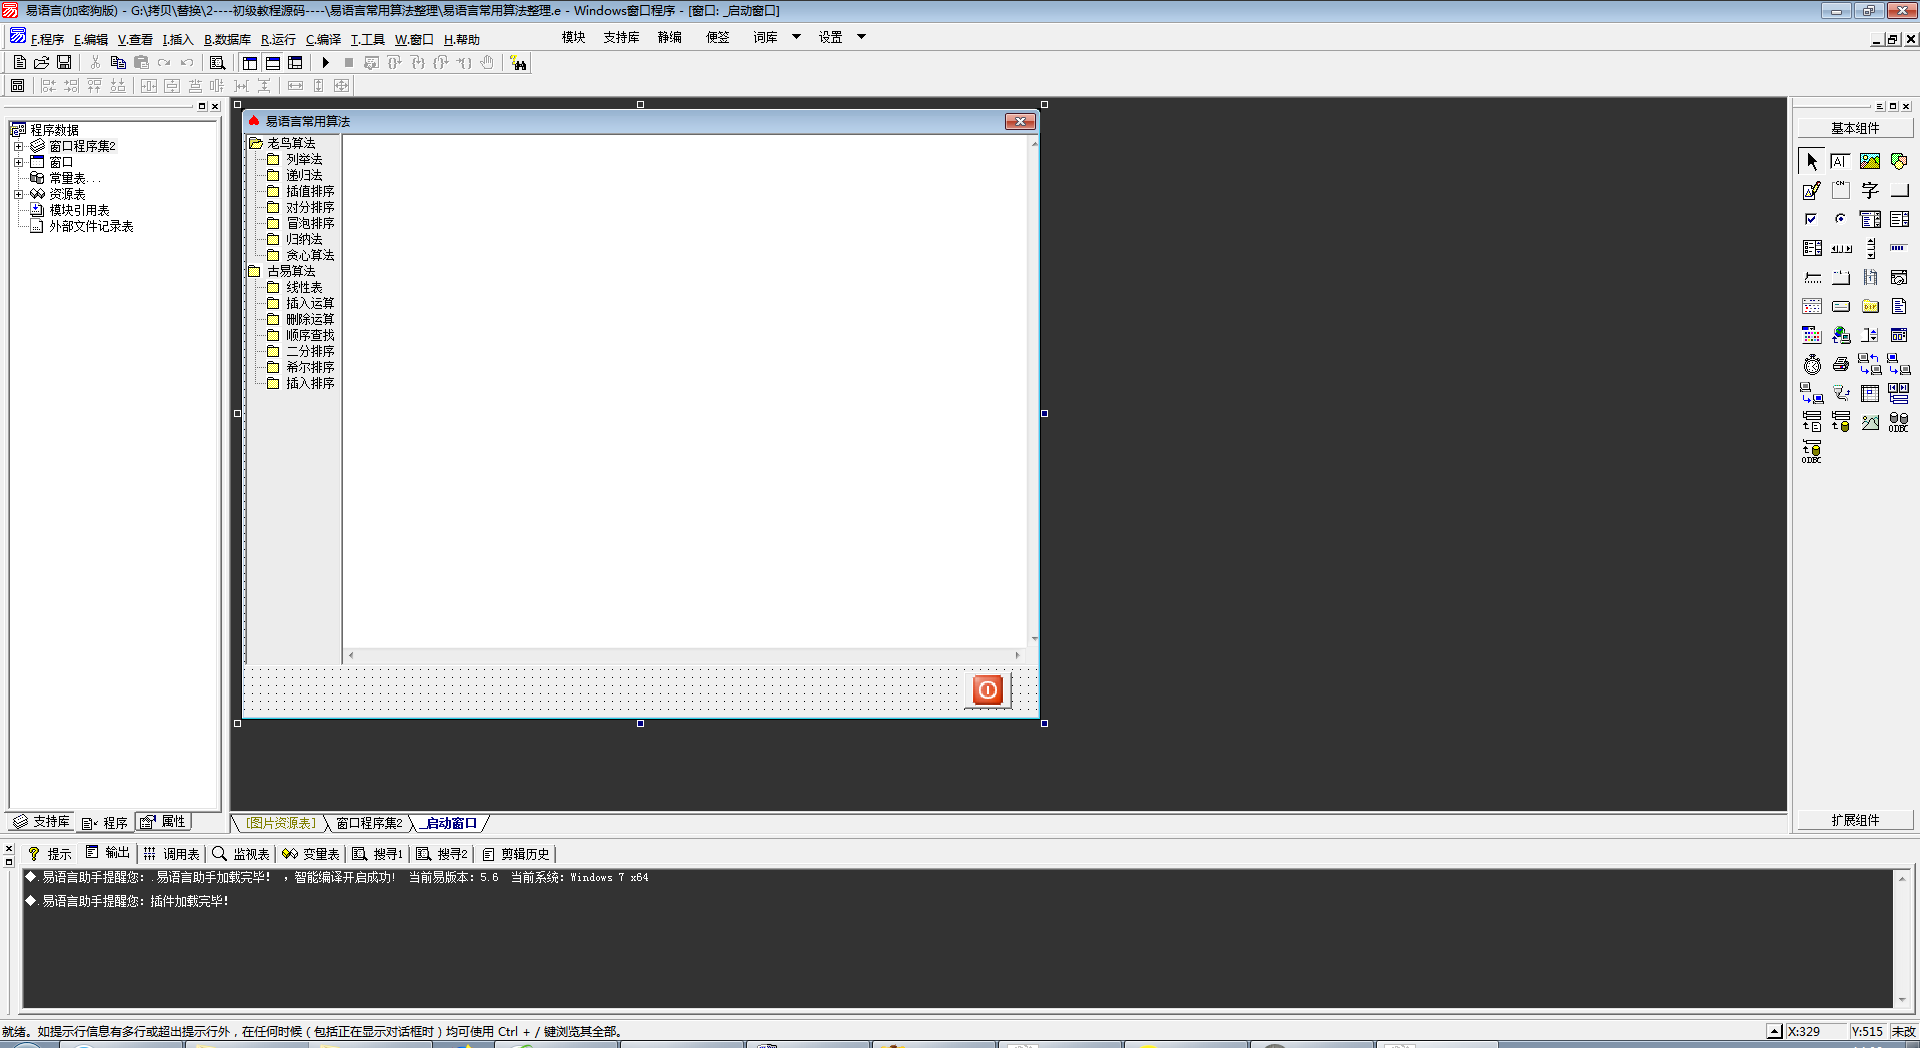Open the B.数据库 menu
The height and width of the screenshot is (1048, 1920).
tap(227, 39)
